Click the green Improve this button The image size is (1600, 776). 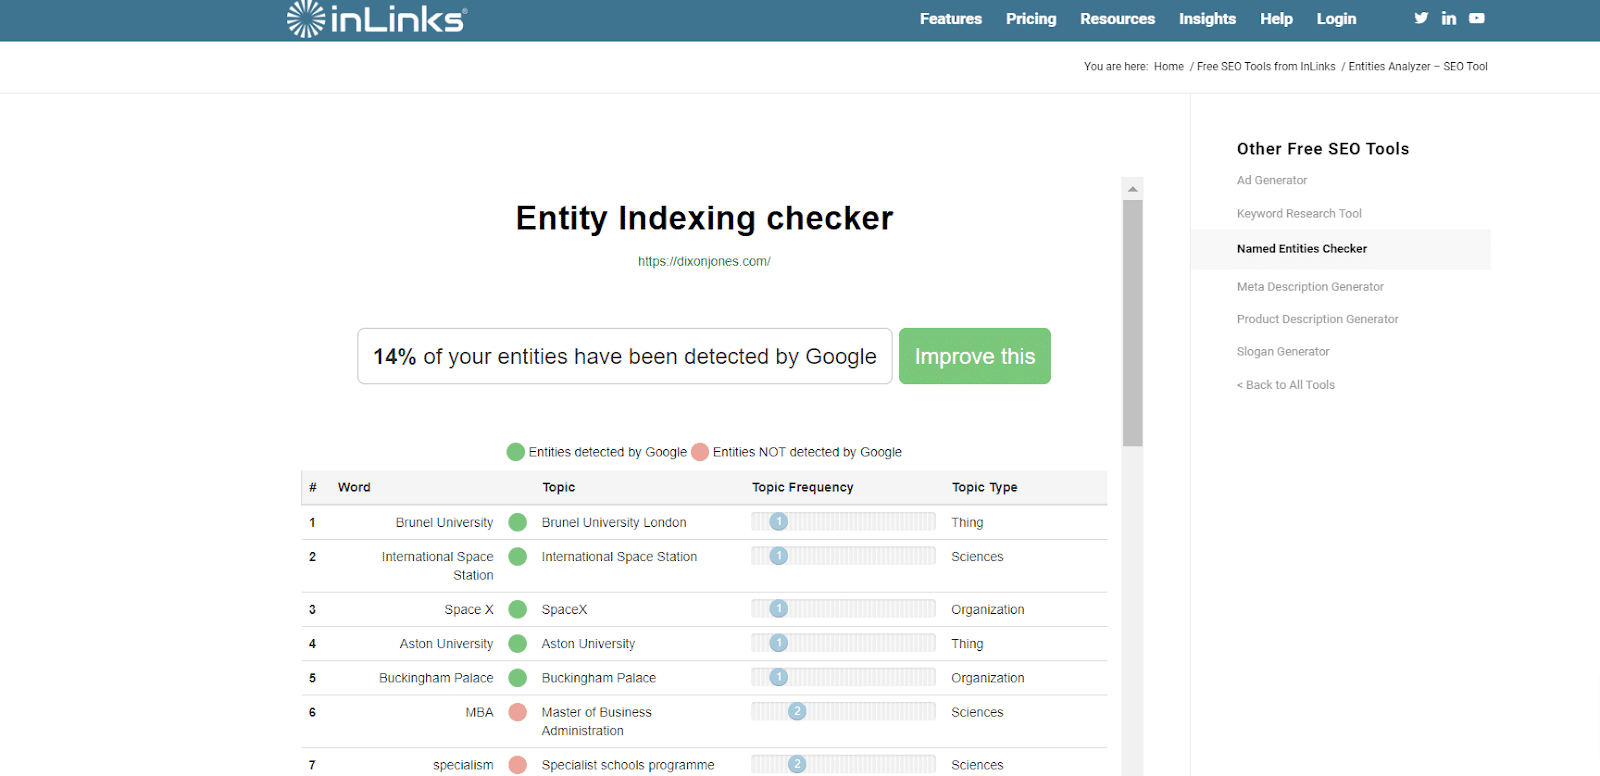[975, 356]
